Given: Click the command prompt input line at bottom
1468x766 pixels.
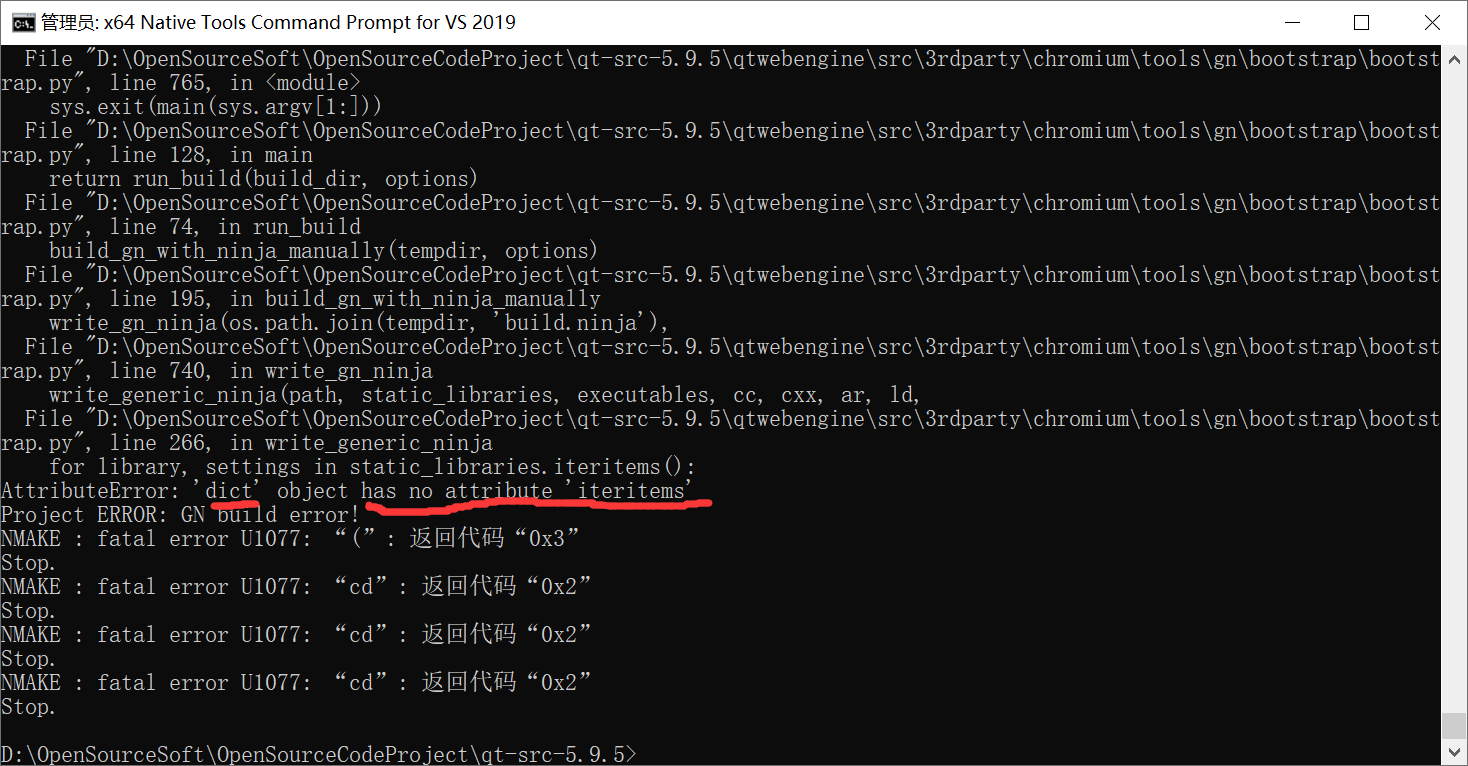Looking at the screenshot, I should 320,754.
